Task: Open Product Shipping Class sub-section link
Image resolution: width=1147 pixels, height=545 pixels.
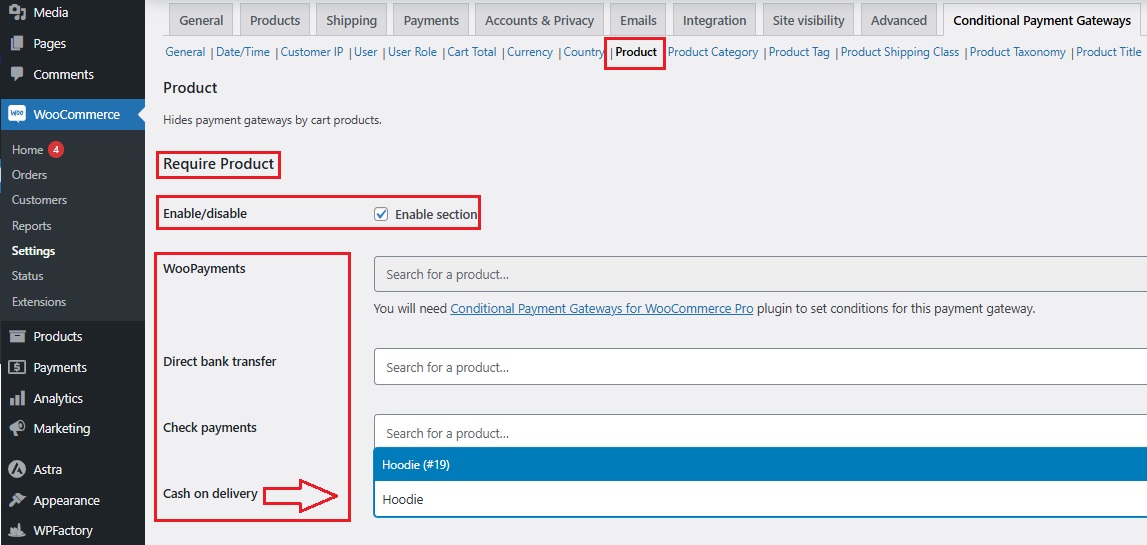Action: [900, 52]
